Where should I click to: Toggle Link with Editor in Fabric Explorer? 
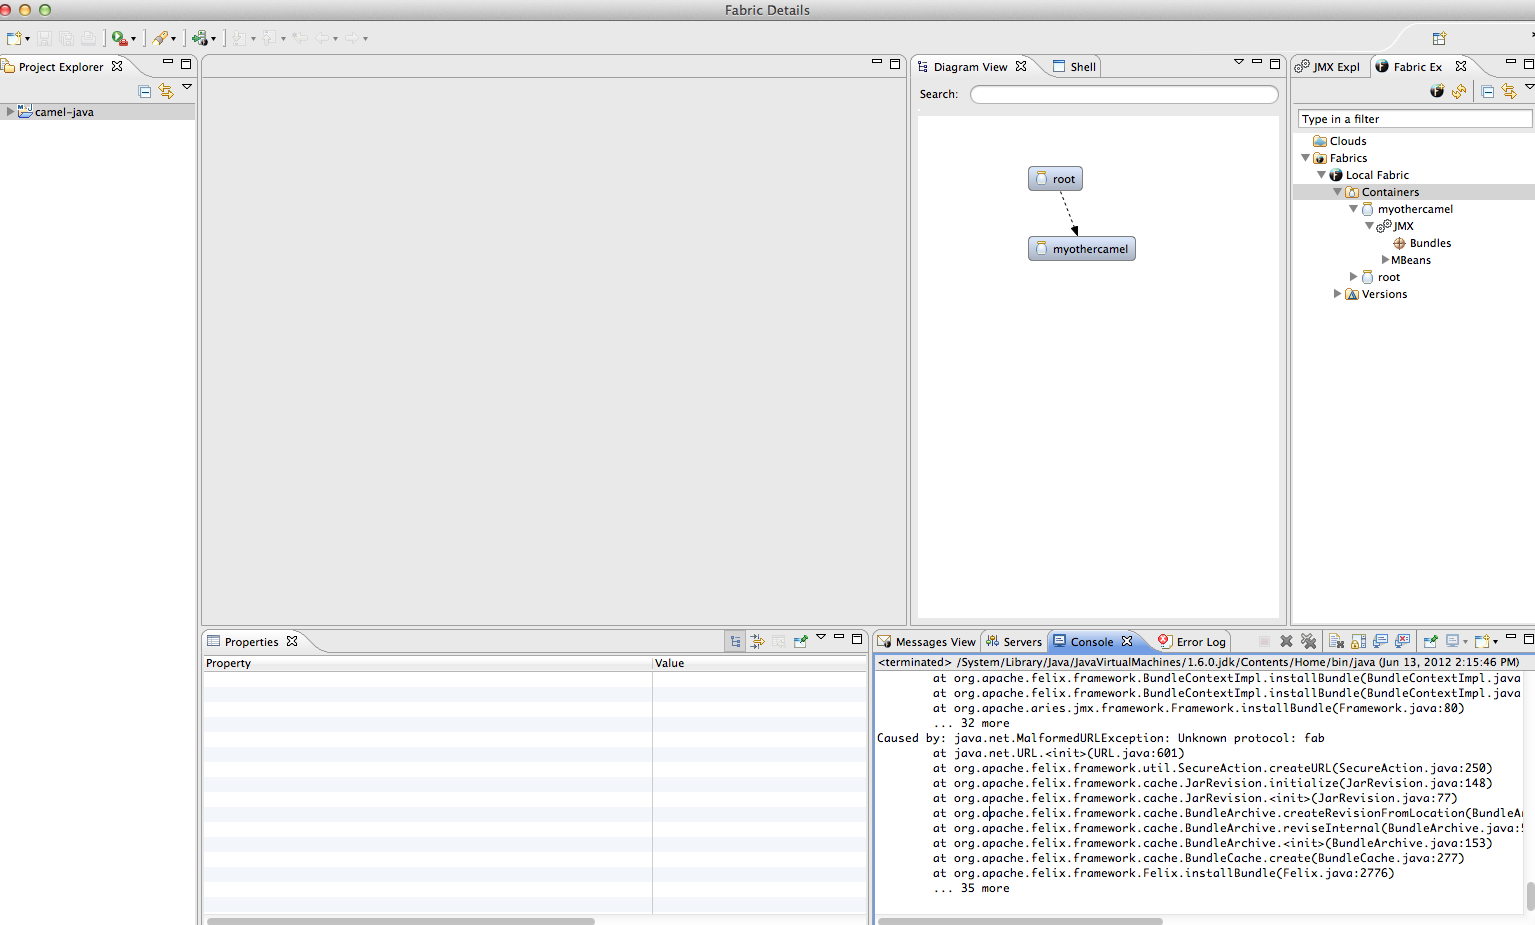click(x=1509, y=91)
